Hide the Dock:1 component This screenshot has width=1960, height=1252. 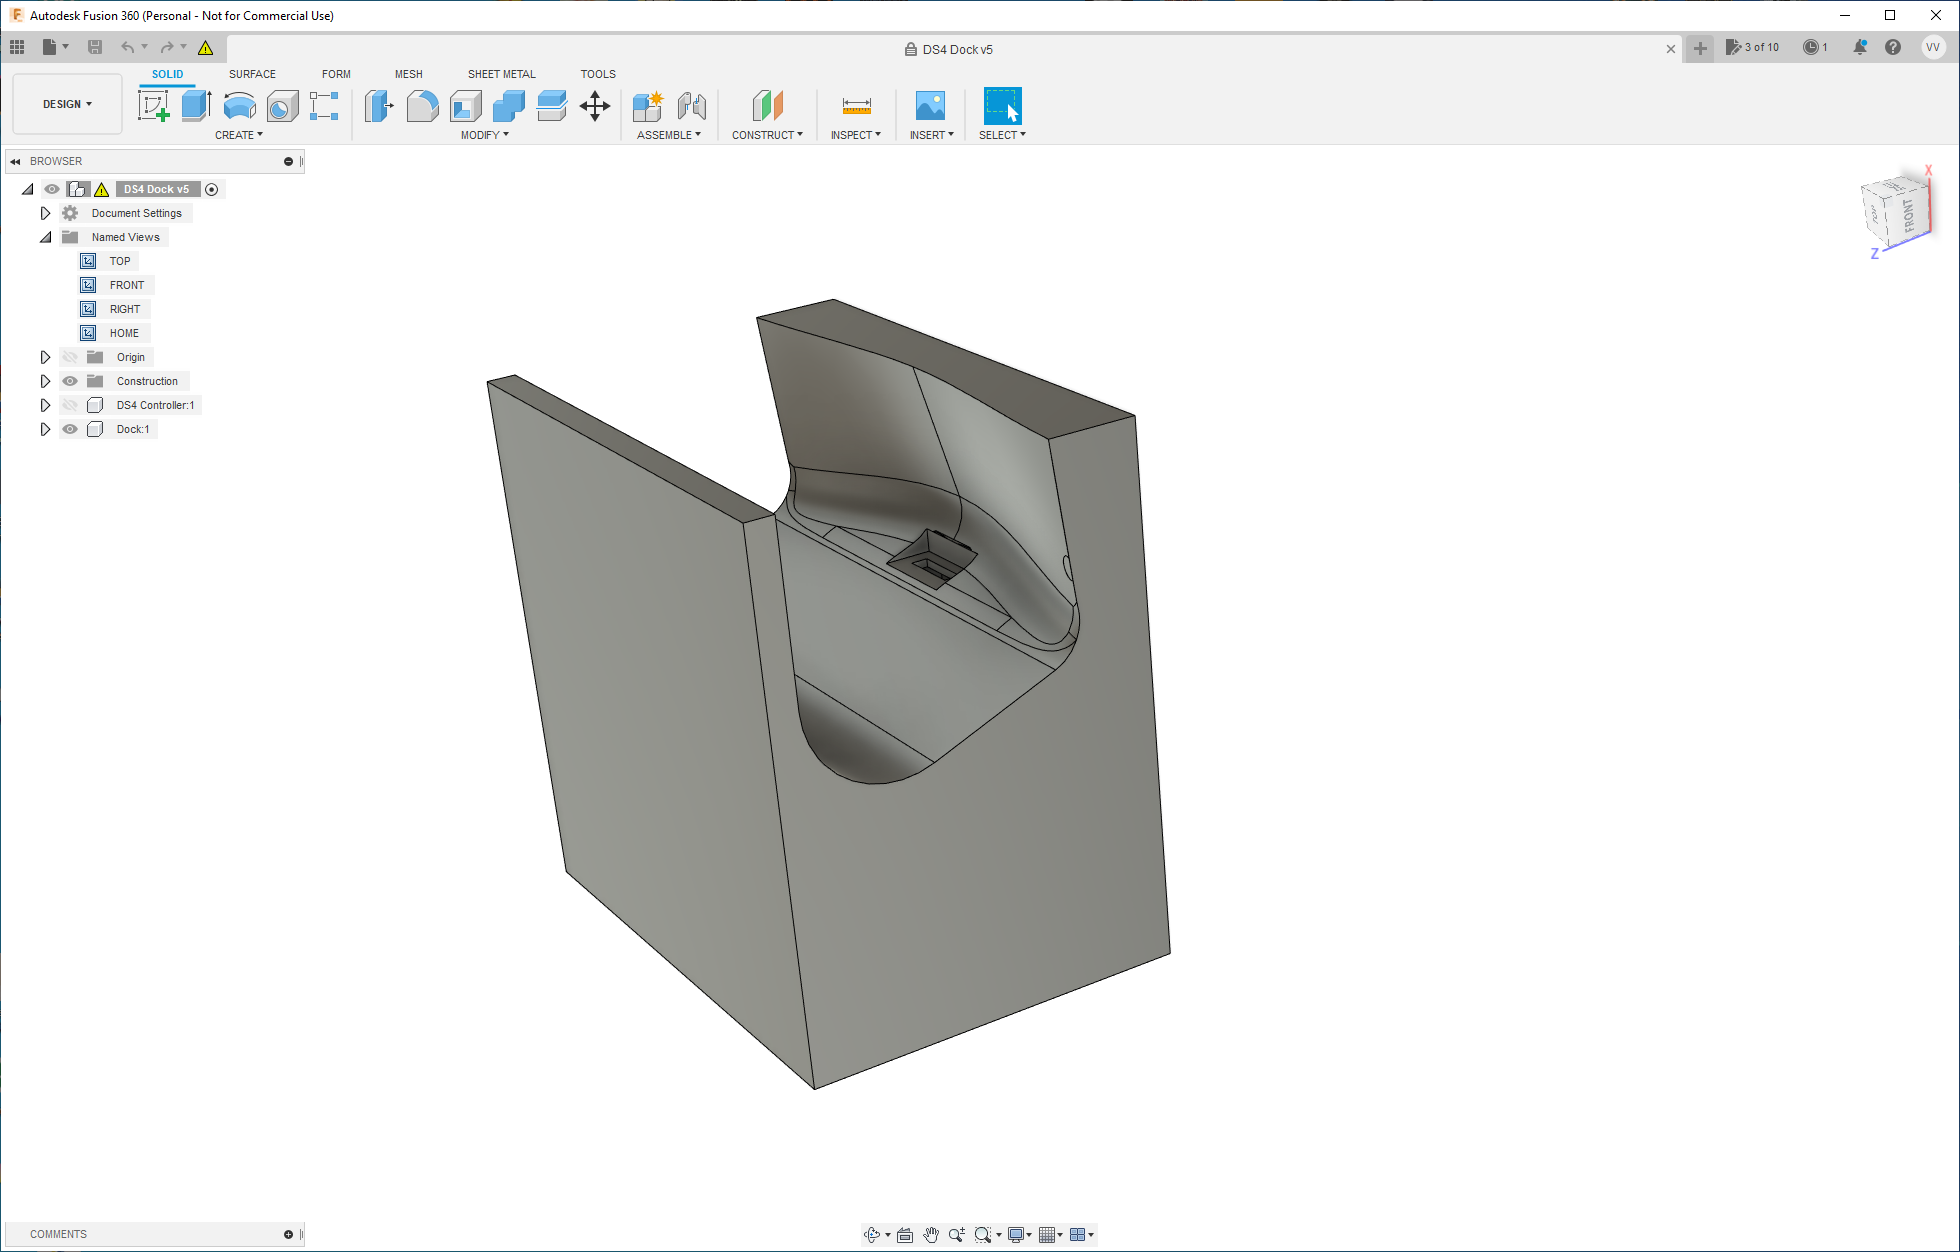70,429
